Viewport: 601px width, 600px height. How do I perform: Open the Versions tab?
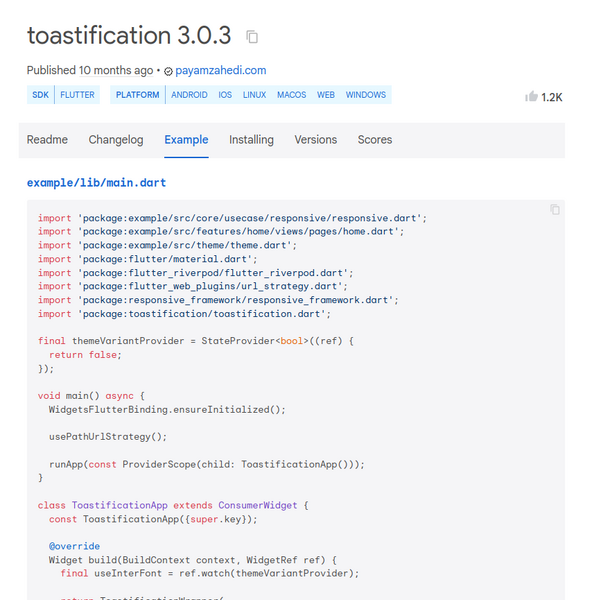(315, 140)
